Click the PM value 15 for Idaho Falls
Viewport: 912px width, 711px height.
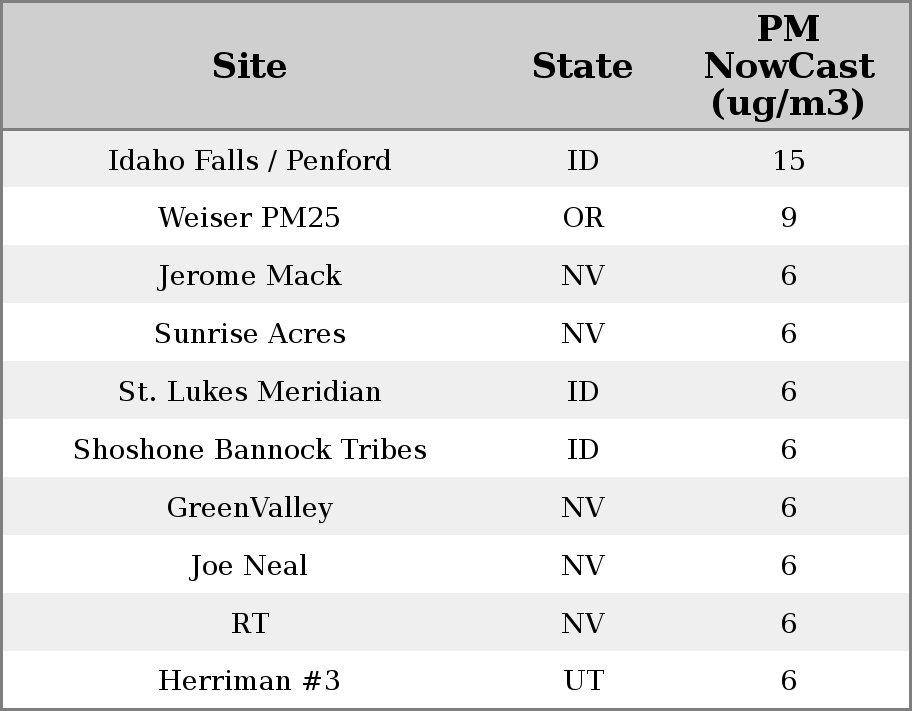788,160
